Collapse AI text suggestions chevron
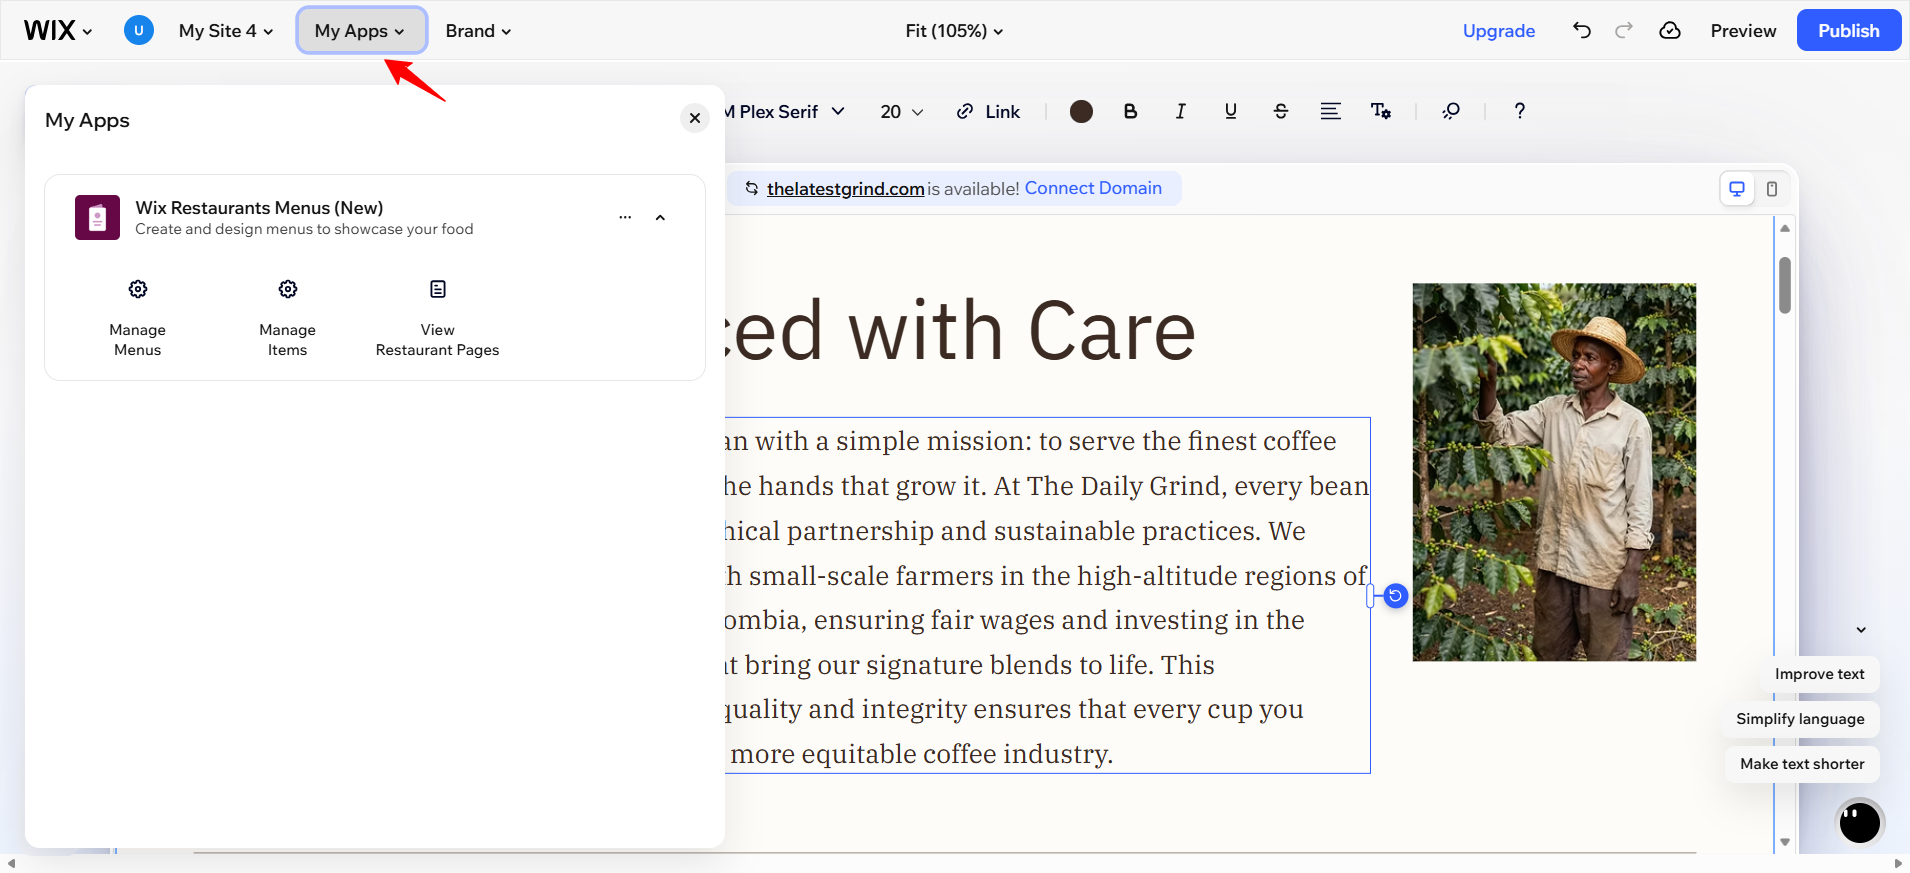Viewport: 1910px width, 873px height. pyautogui.click(x=1861, y=630)
